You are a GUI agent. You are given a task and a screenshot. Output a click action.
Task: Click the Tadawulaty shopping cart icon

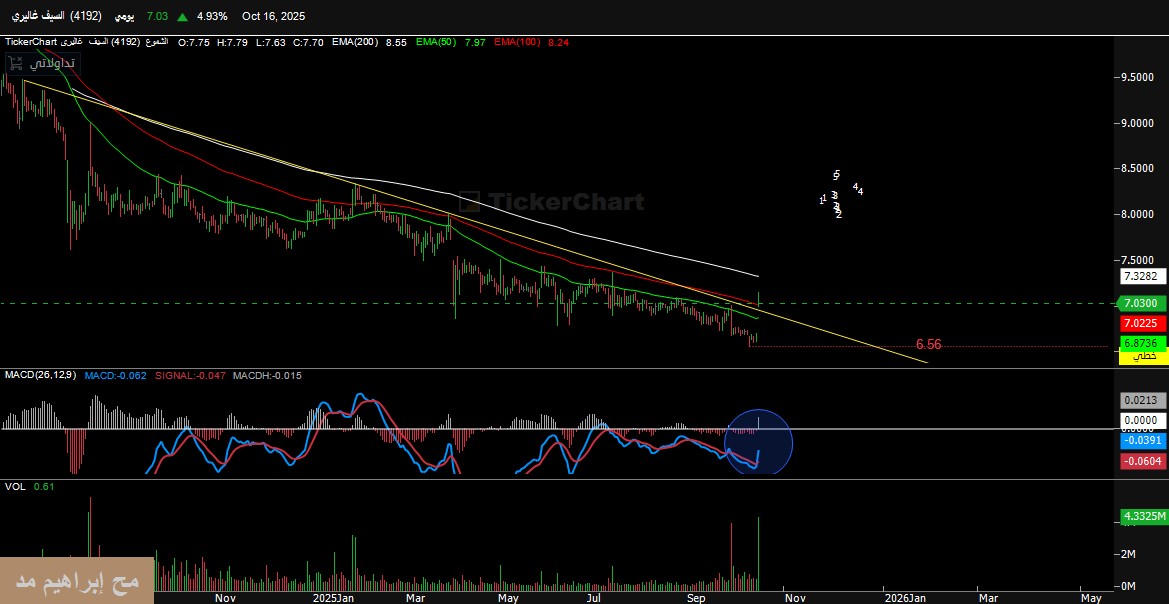click(x=15, y=63)
